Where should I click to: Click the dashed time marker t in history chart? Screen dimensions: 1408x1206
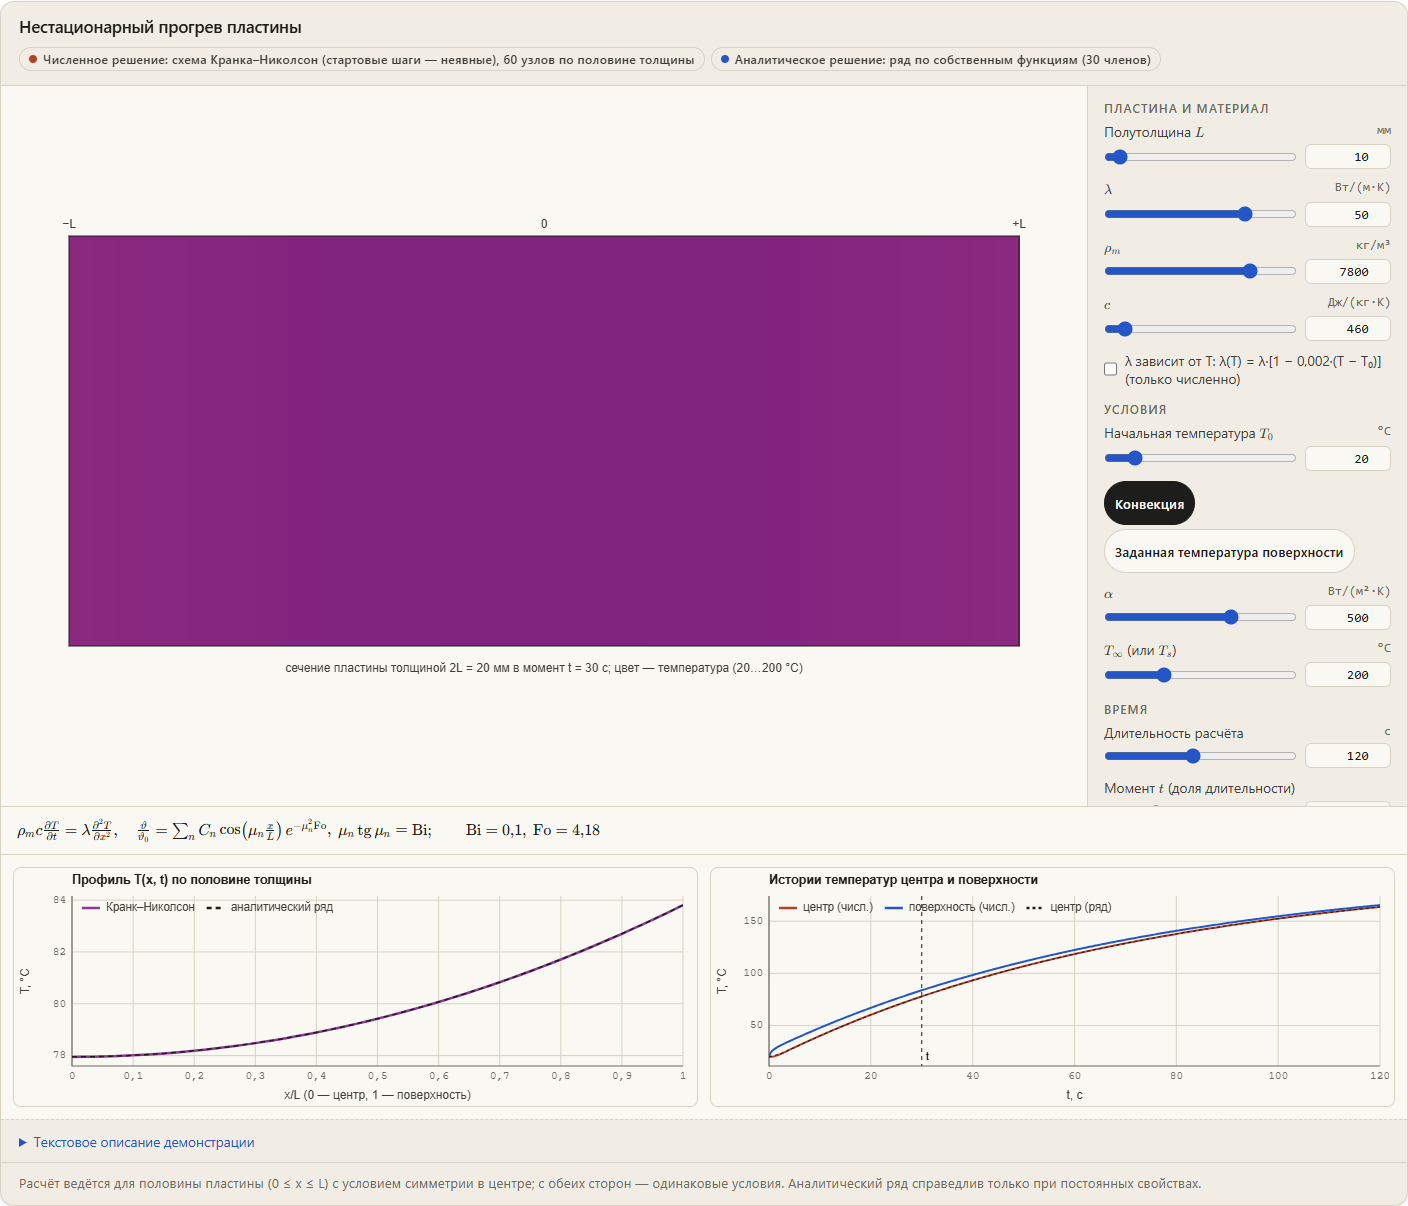(x=922, y=980)
